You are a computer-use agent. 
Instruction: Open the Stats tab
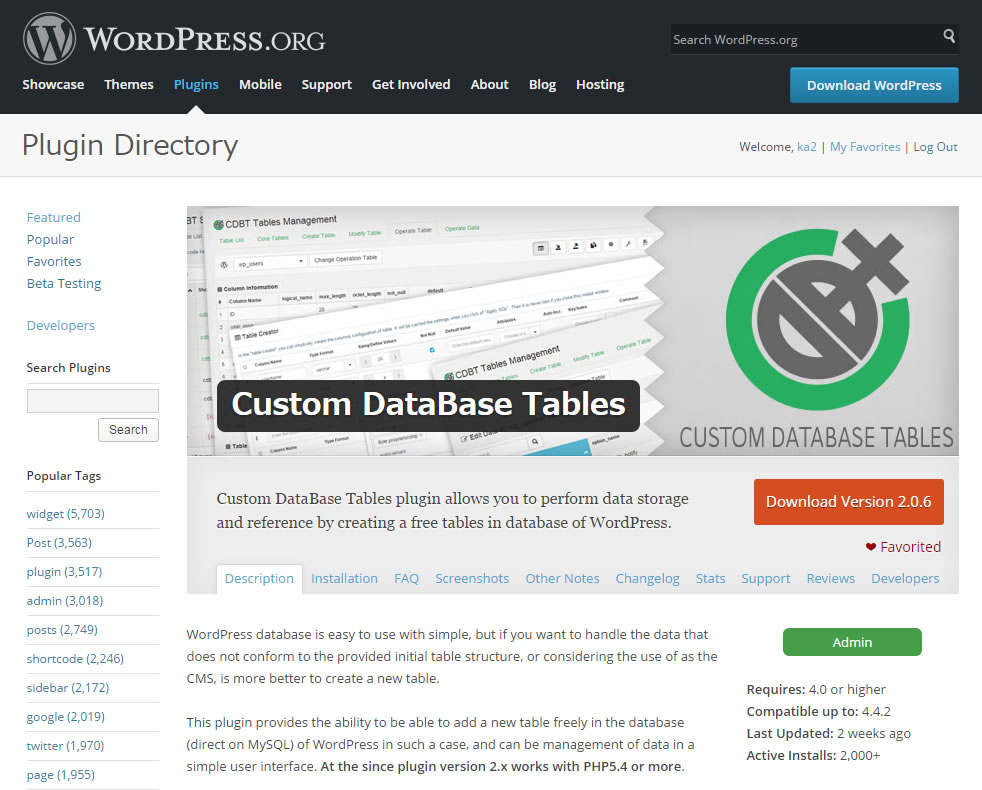coord(710,578)
